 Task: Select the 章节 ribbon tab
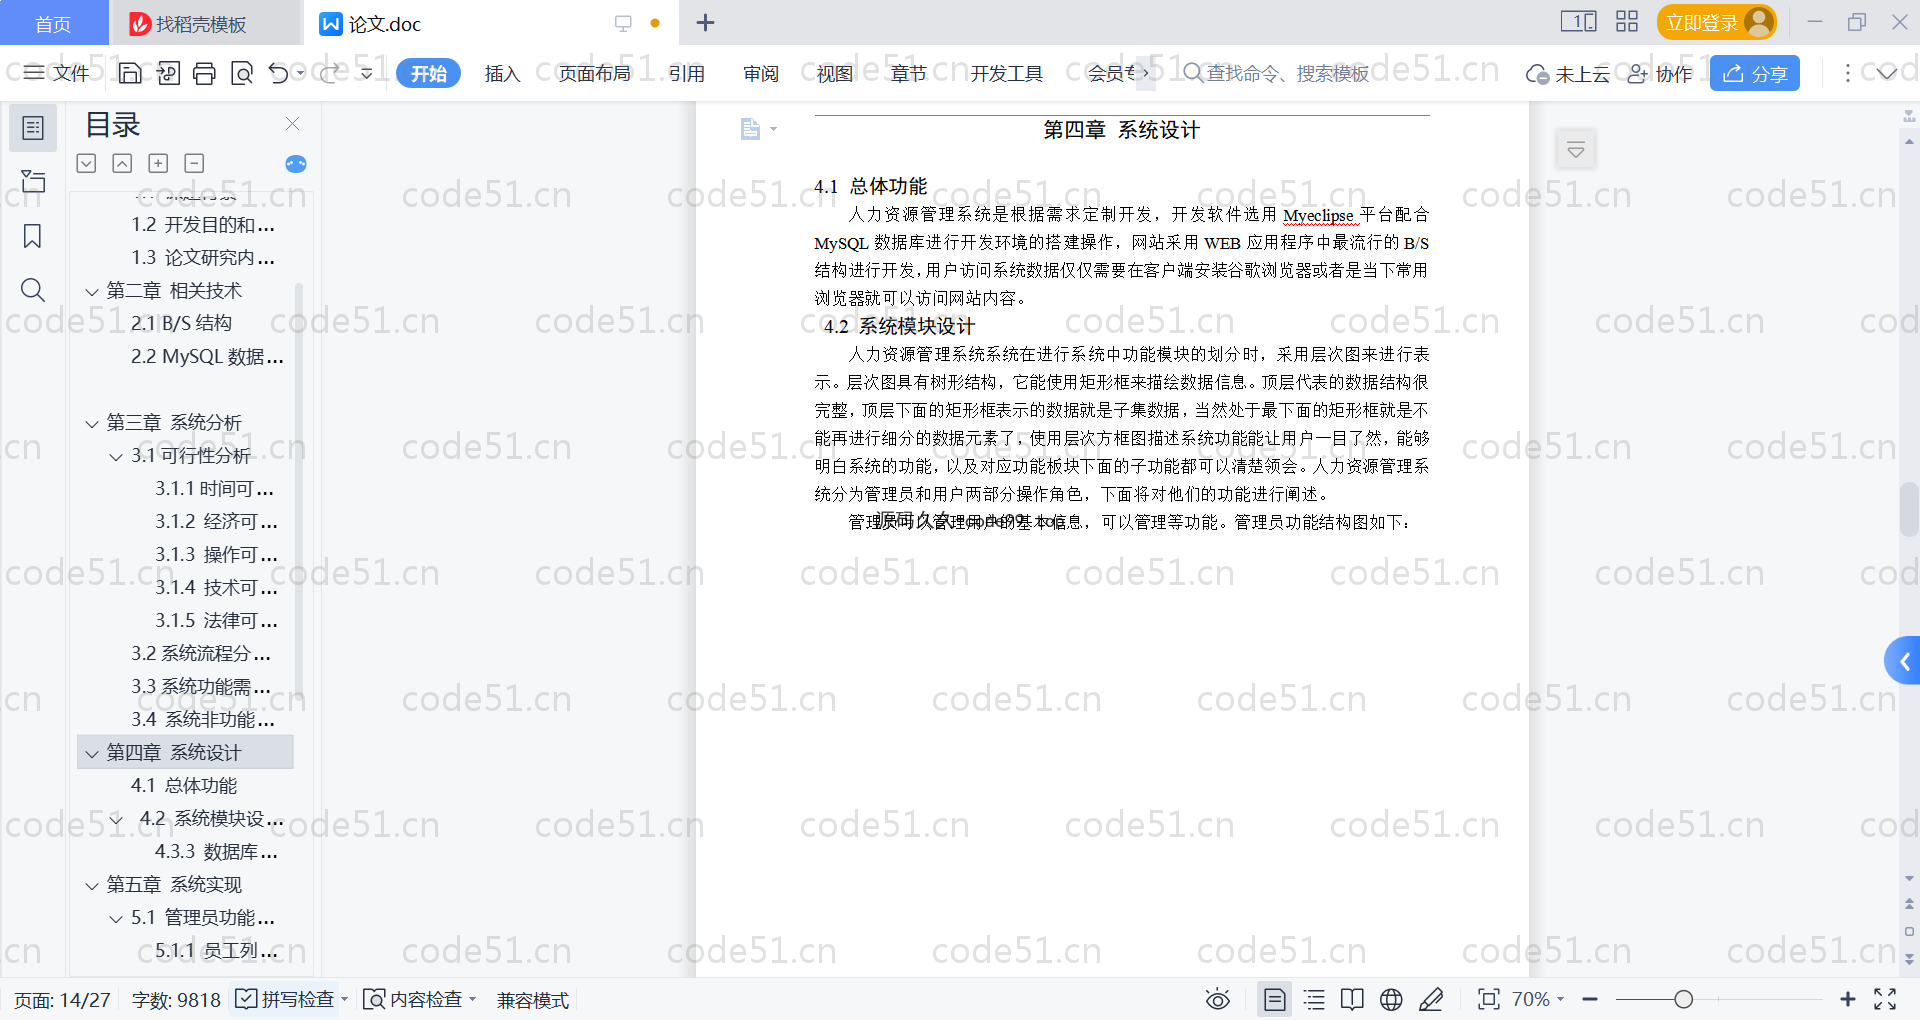pos(909,73)
